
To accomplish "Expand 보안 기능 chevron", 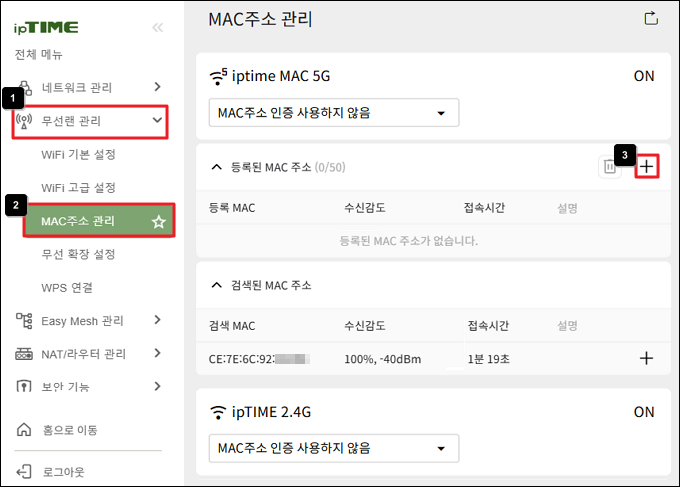I will [157, 386].
